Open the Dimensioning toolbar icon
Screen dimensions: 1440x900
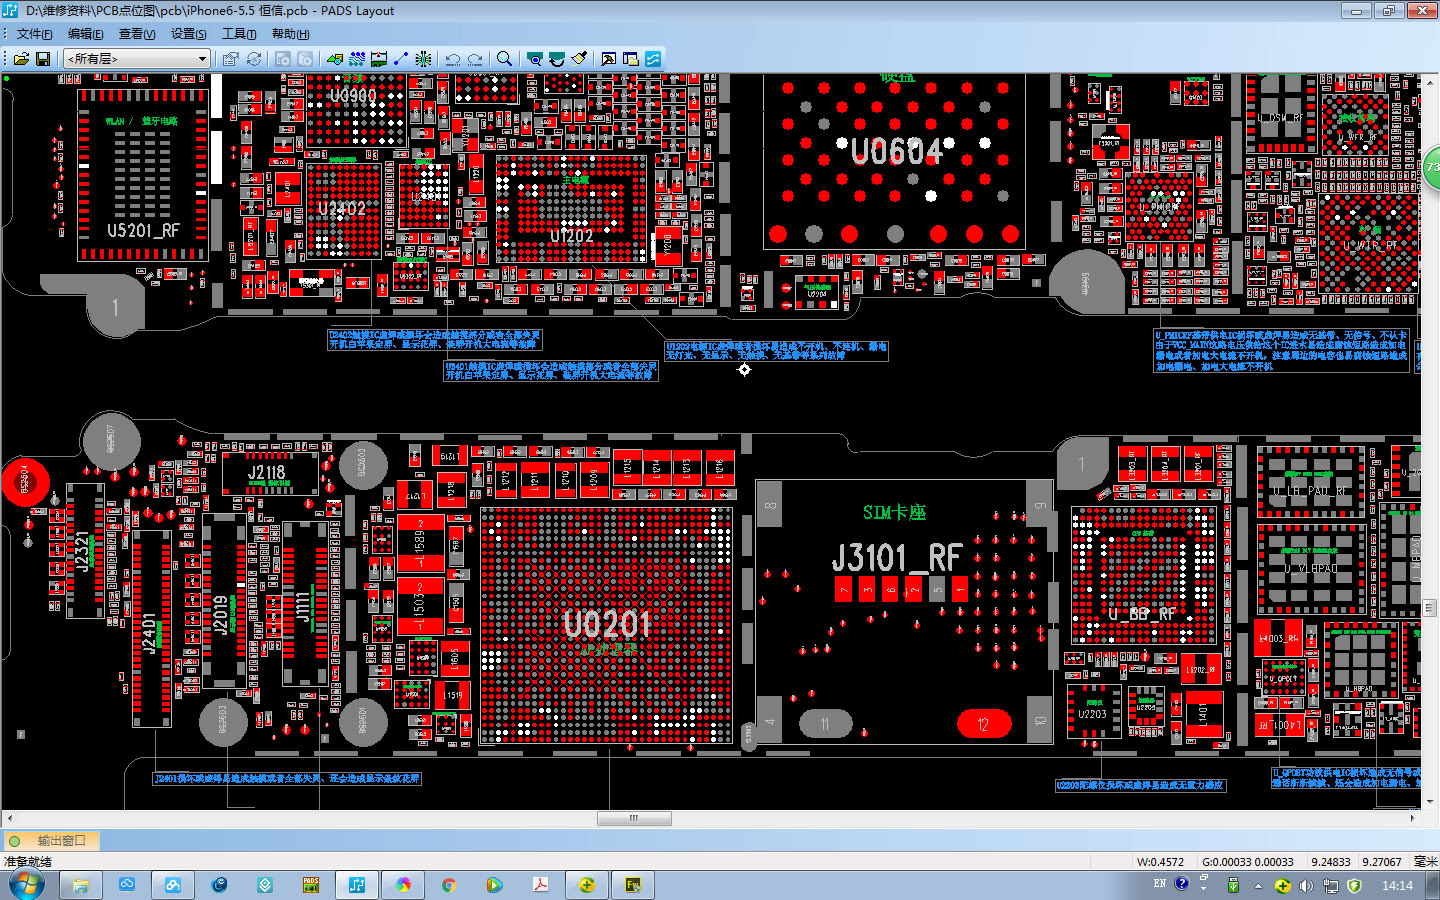click(x=379, y=59)
